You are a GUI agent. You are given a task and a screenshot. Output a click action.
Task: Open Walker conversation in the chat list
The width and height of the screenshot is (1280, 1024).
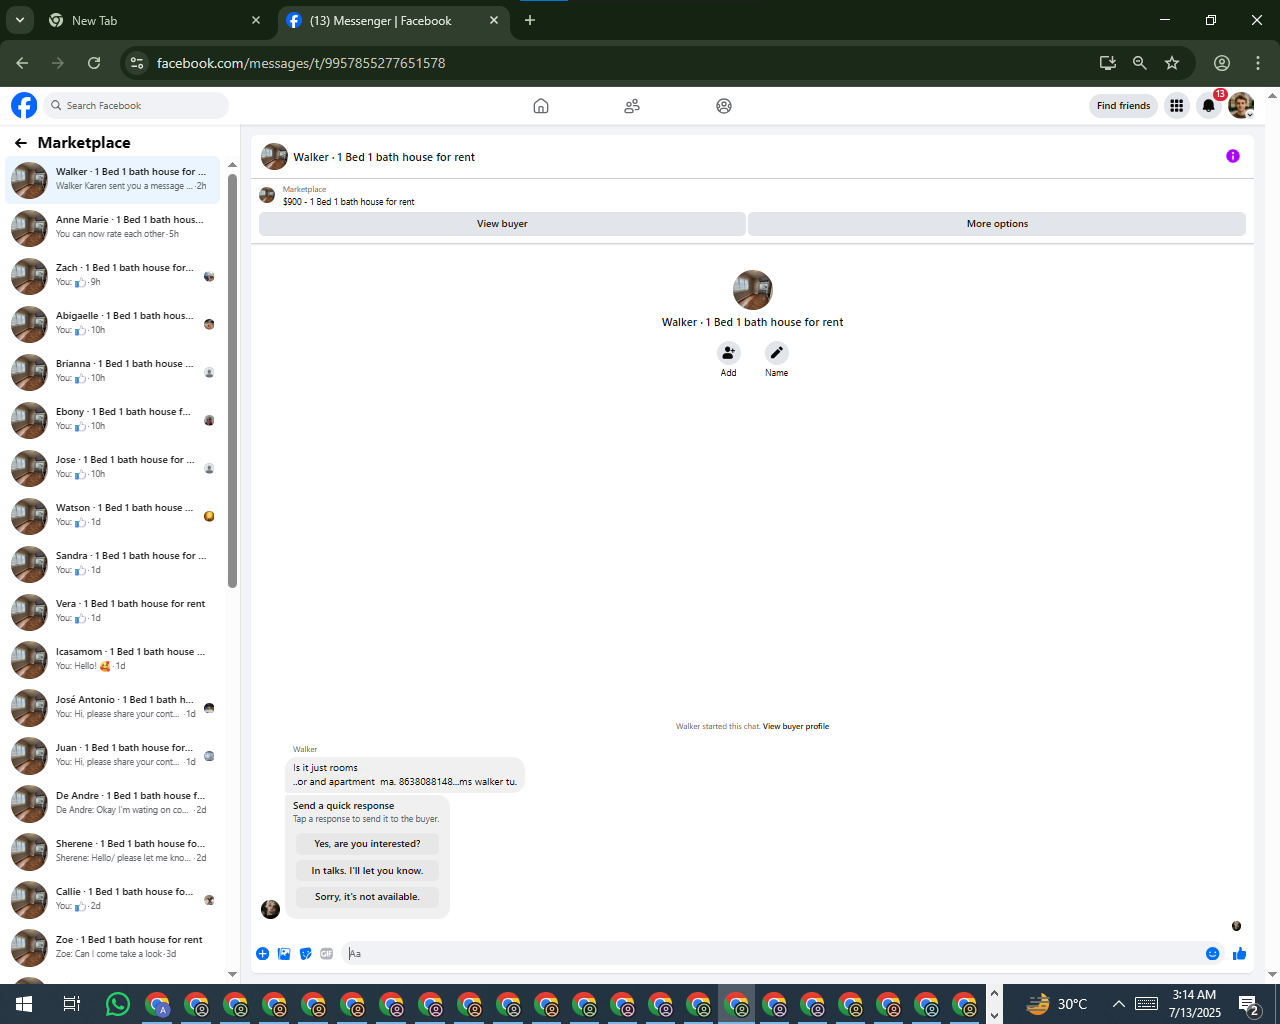pos(113,179)
